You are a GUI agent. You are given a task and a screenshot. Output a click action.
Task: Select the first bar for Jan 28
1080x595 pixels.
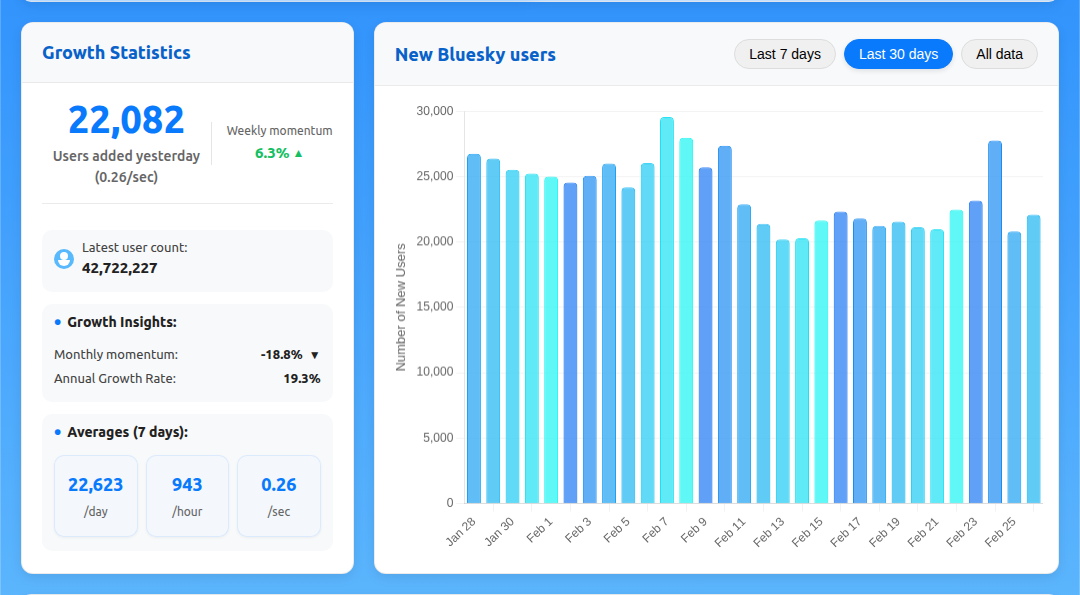click(474, 330)
